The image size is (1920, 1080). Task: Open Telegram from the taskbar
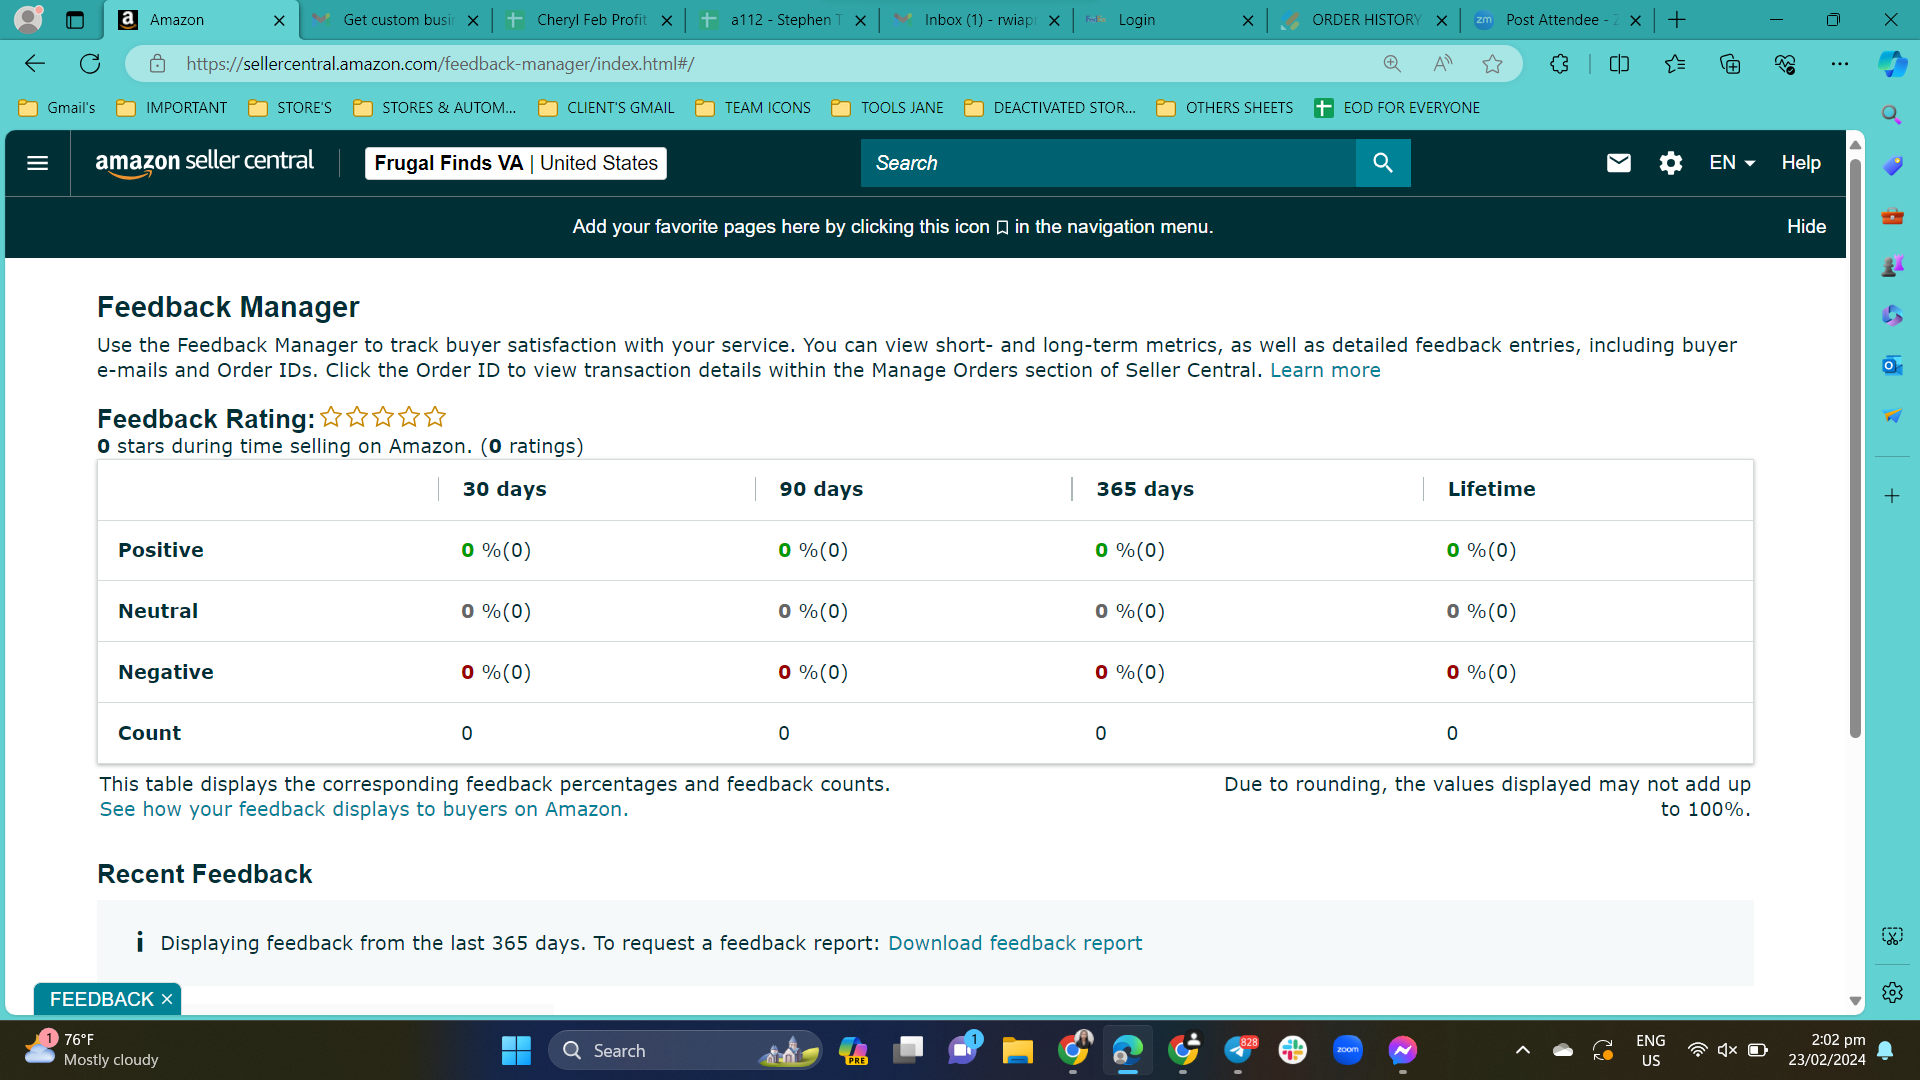point(1238,1050)
